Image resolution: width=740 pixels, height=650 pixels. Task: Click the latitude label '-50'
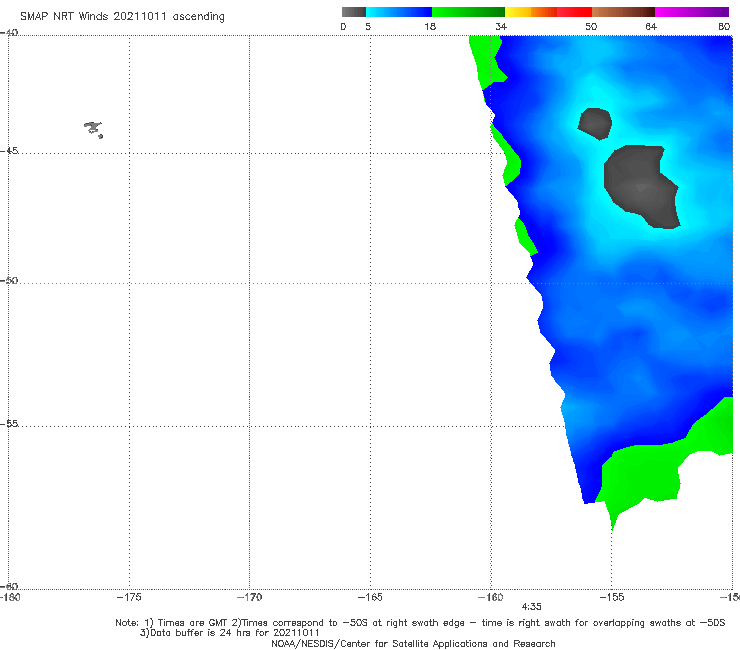(x=9, y=281)
